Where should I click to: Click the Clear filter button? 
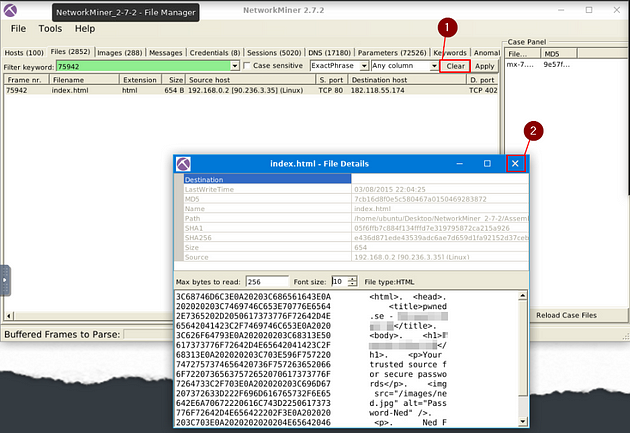tap(455, 66)
